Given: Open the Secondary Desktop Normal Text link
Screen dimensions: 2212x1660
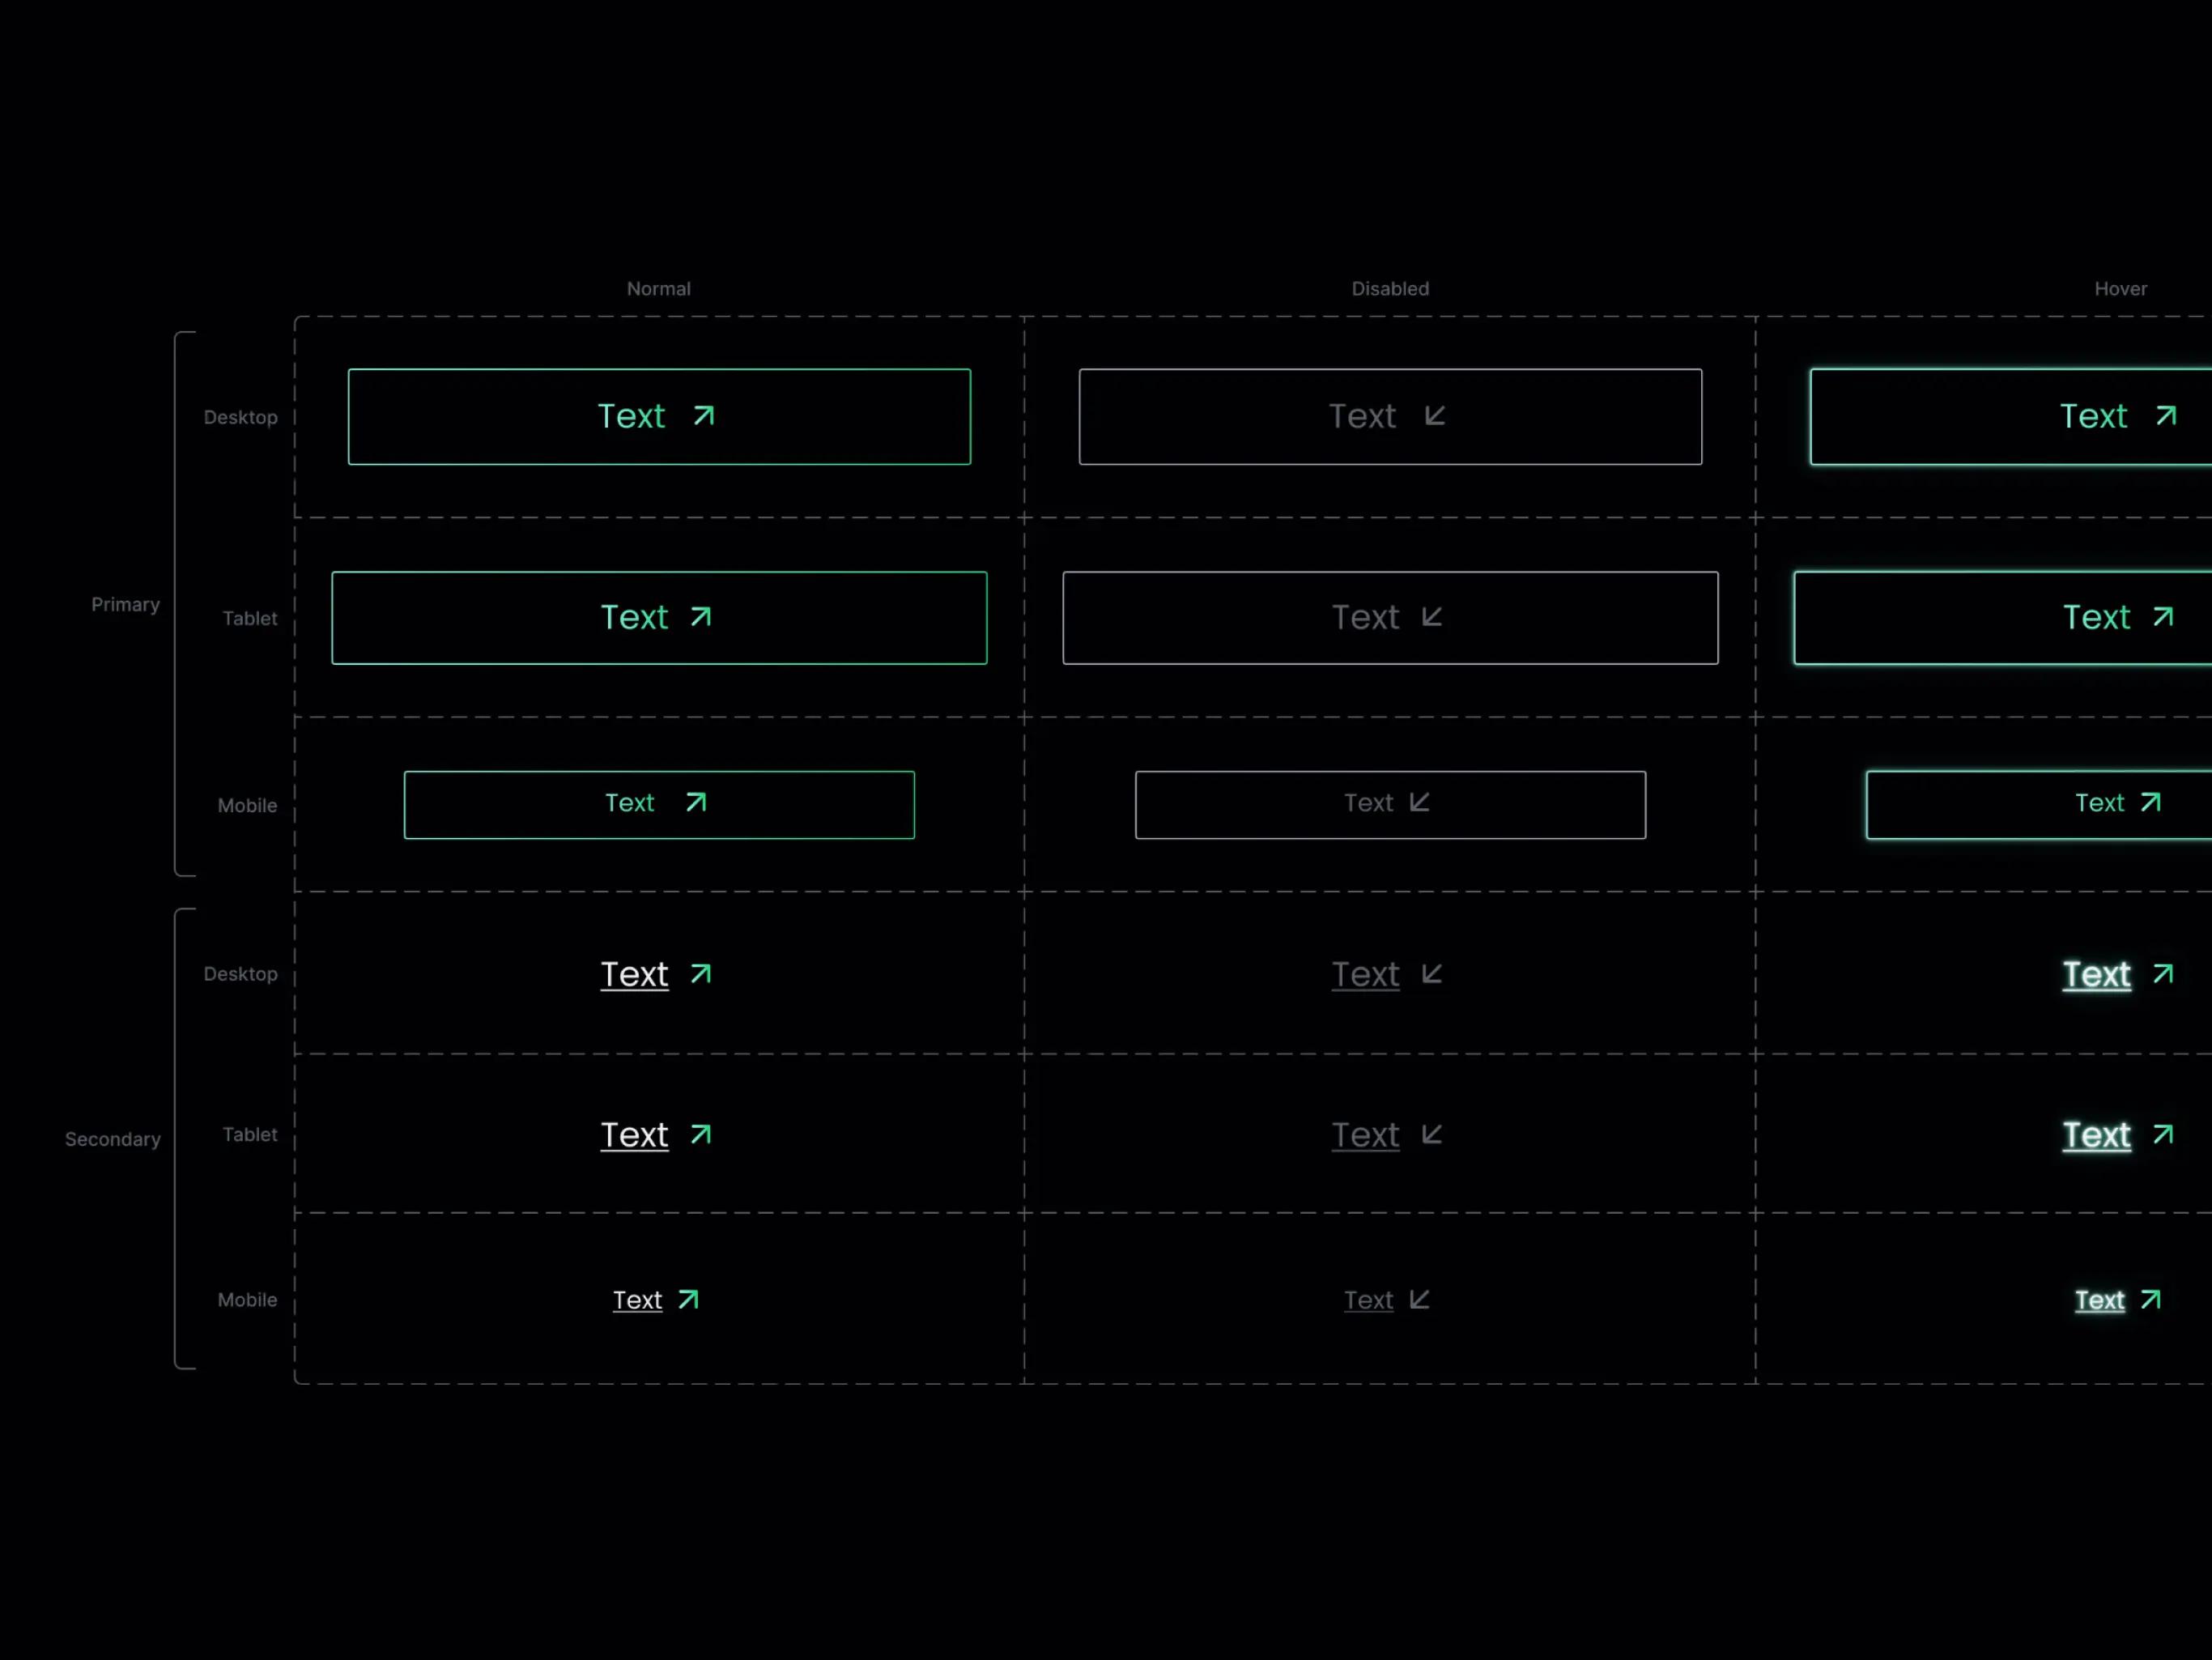Looking at the screenshot, I should [634, 974].
